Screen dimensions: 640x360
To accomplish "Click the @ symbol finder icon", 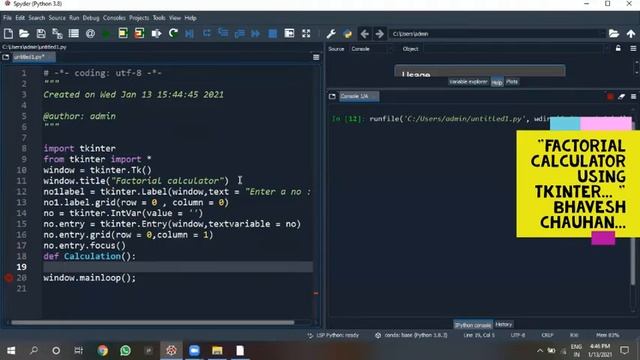I will click(x=90, y=33).
